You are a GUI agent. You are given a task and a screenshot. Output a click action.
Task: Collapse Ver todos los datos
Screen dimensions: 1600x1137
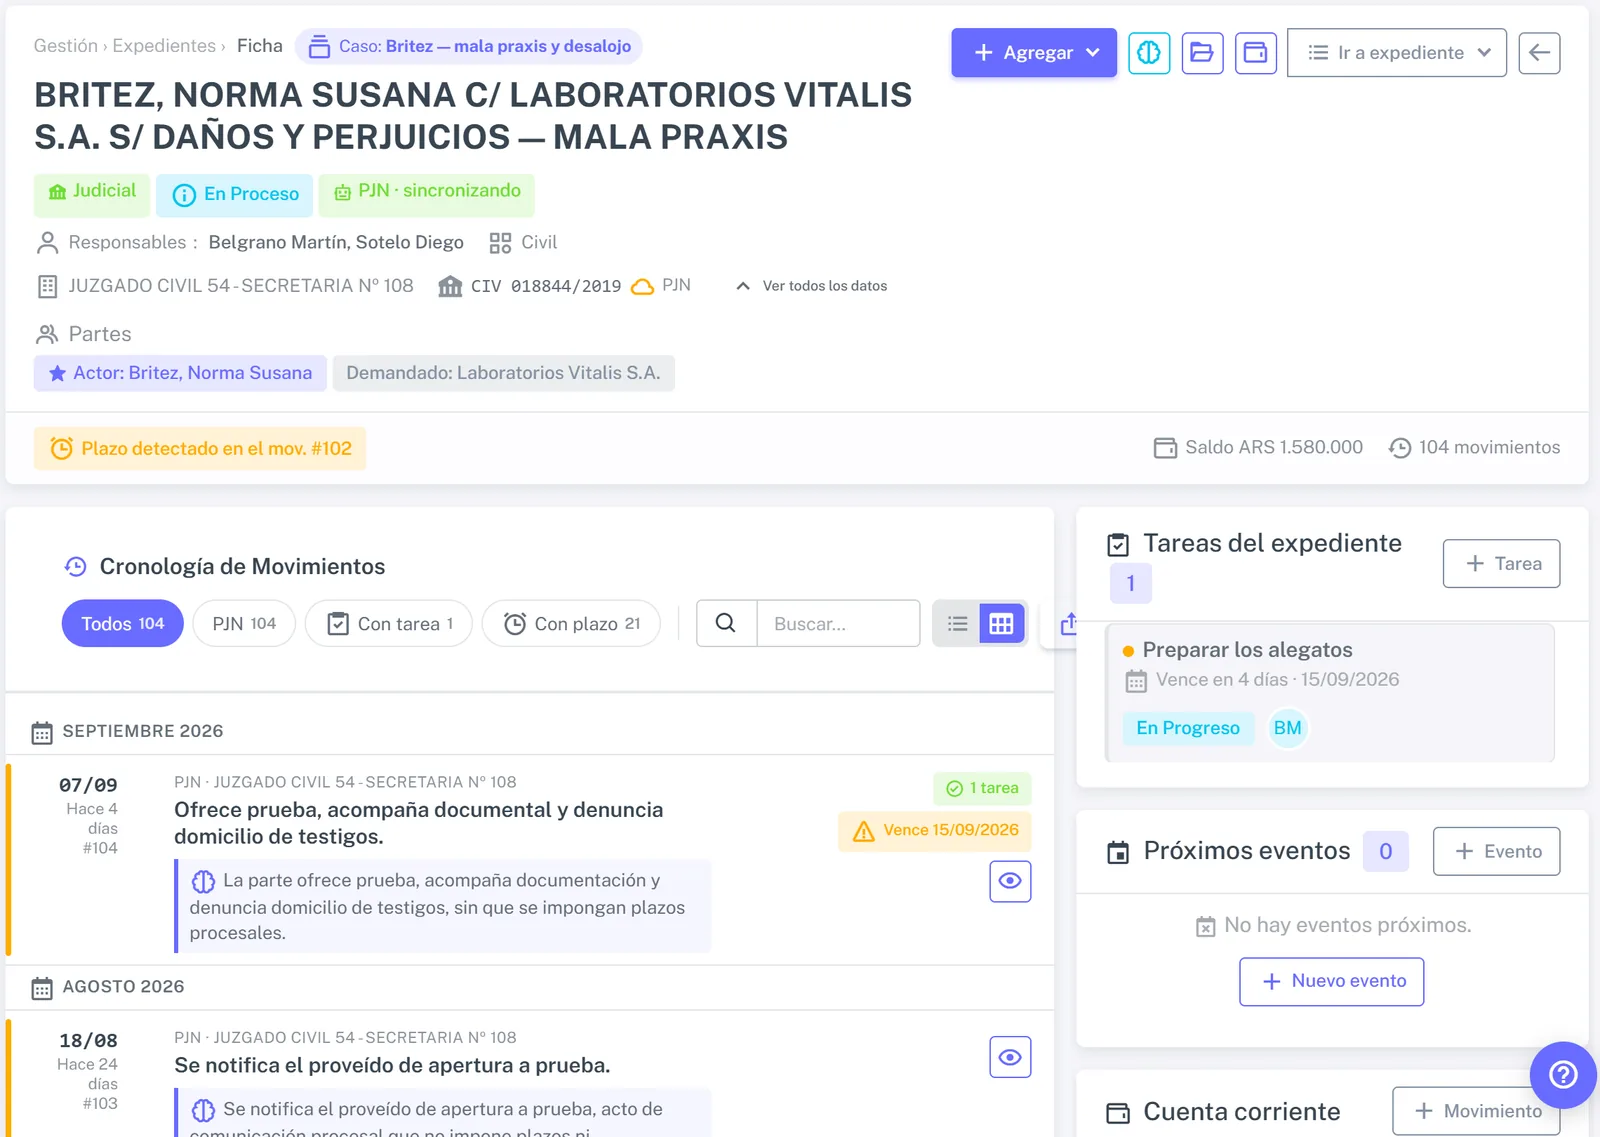(811, 286)
